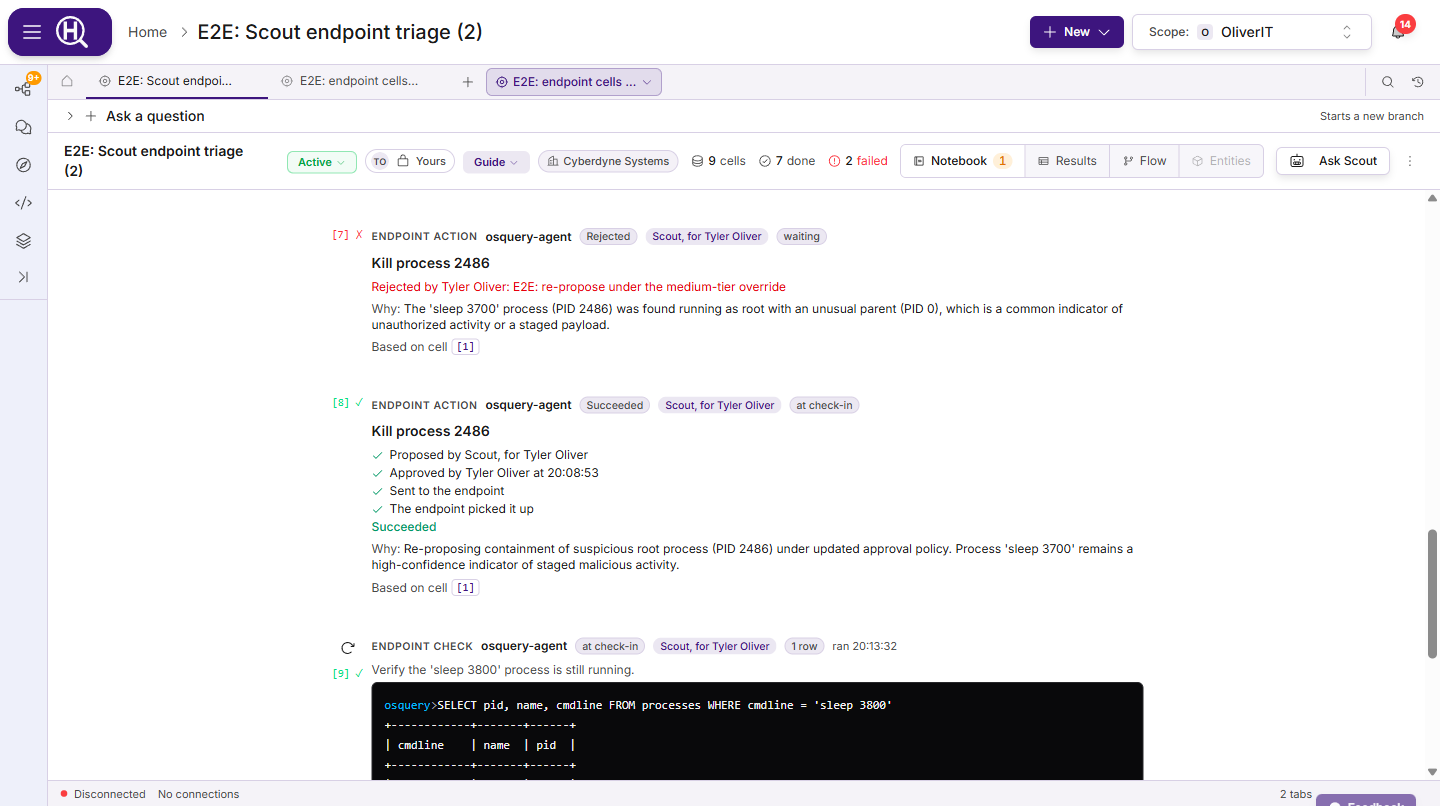Click the No connections status text
This screenshot has width=1440, height=806.
[x=199, y=794]
